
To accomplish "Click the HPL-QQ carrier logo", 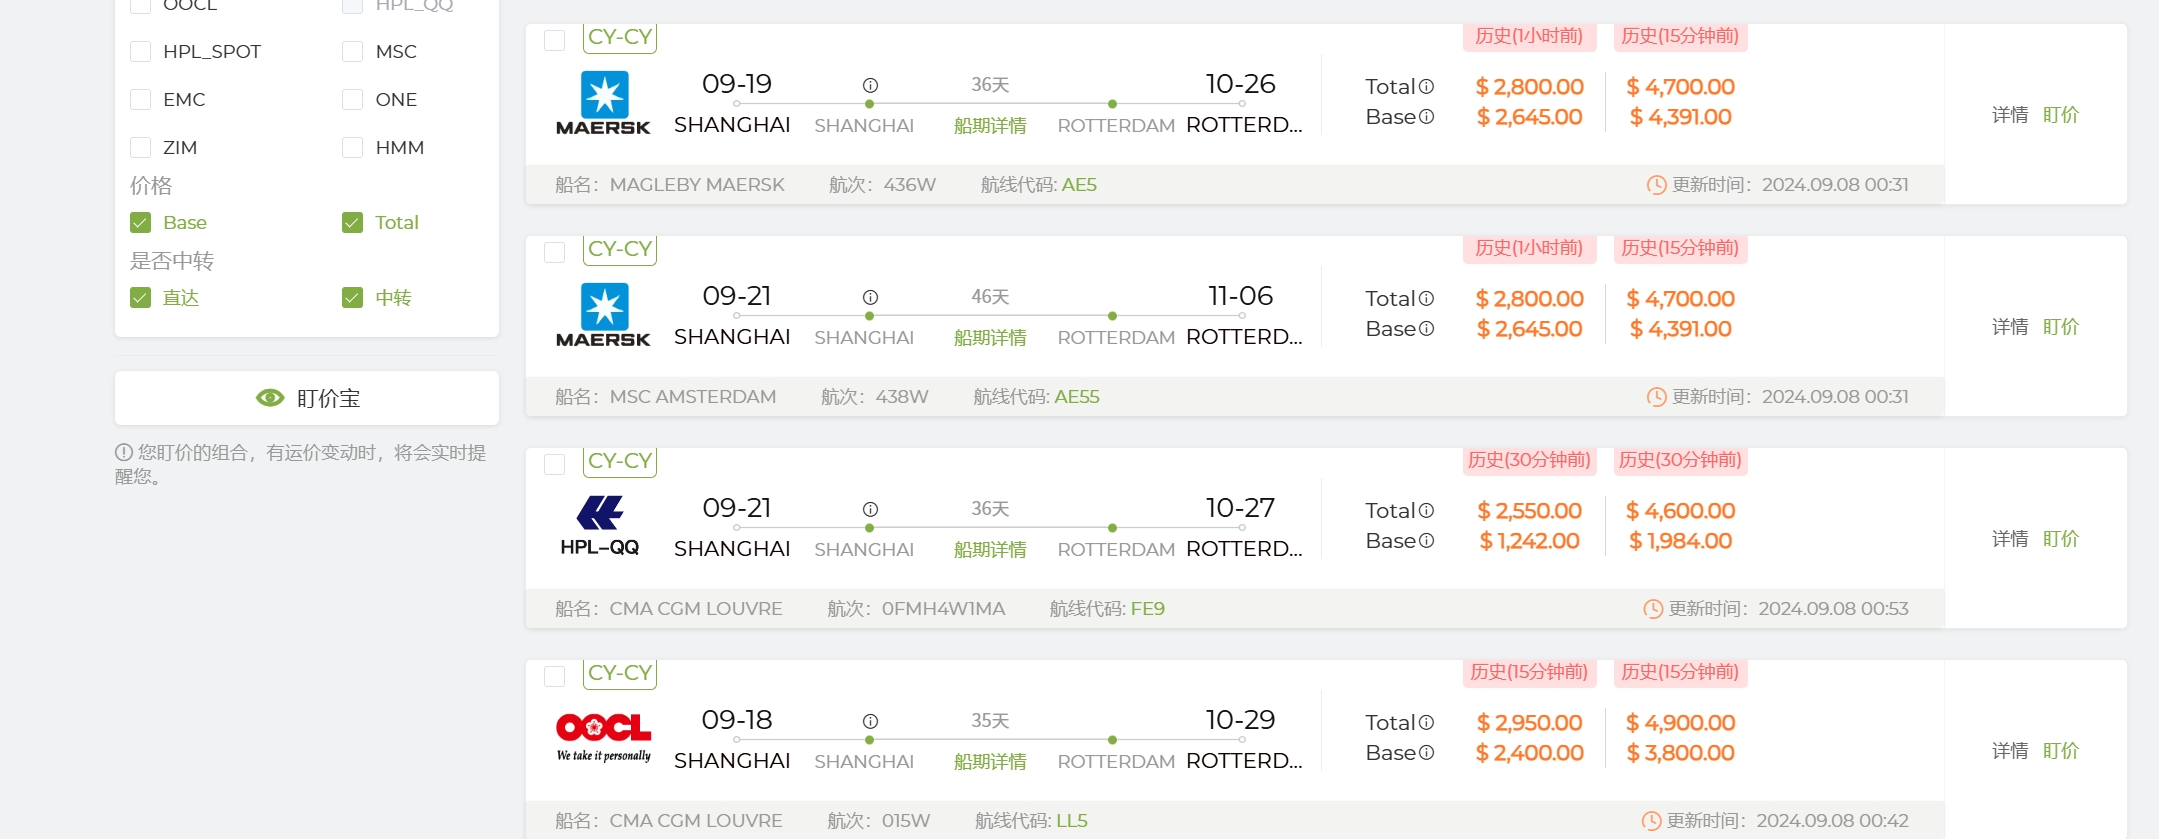I will coord(600,526).
